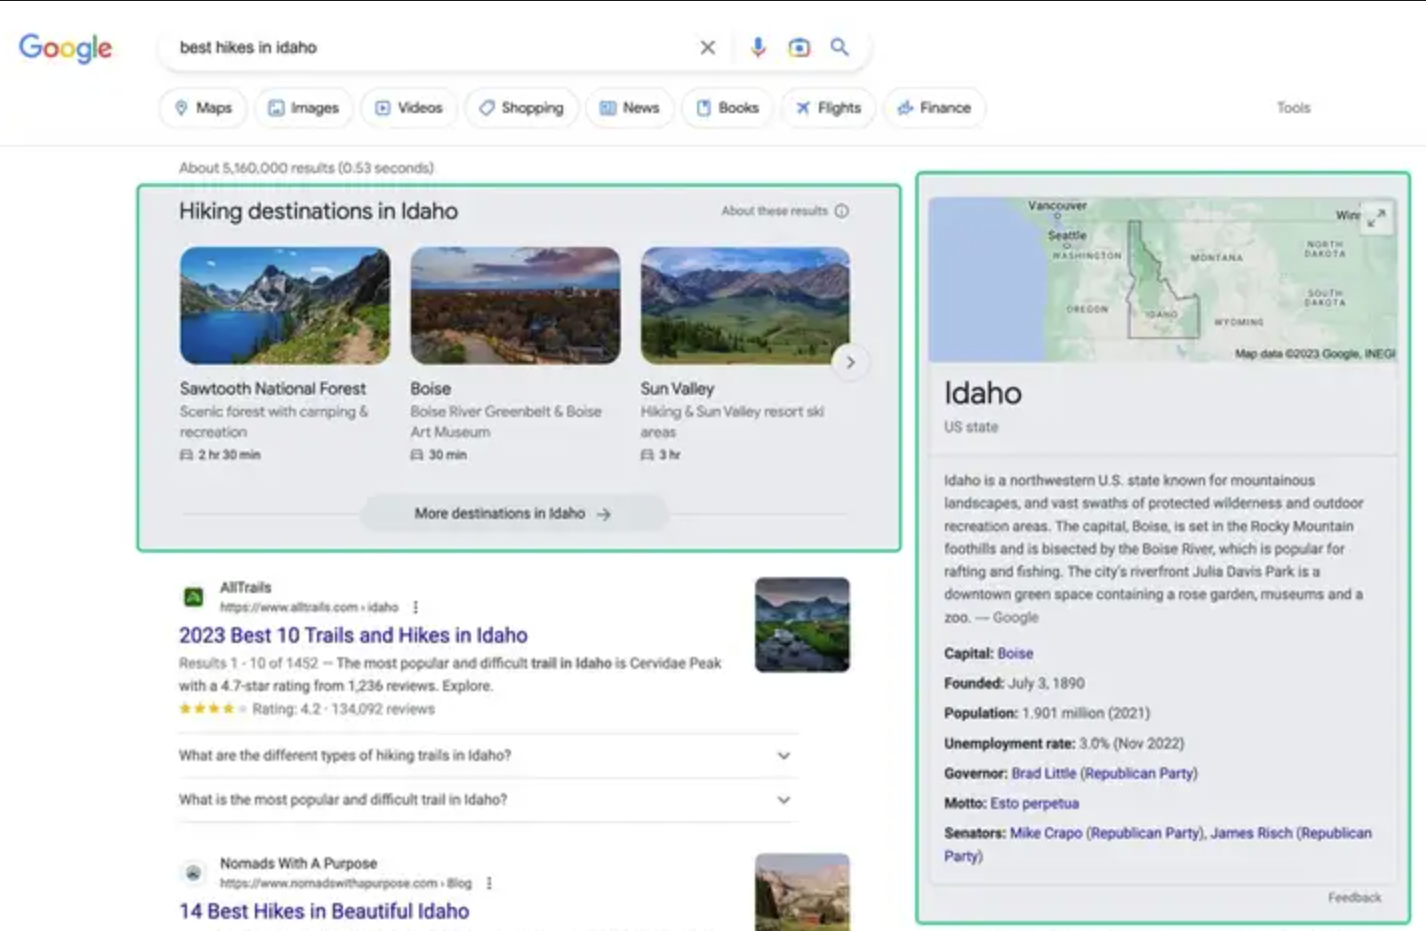This screenshot has height=931, width=1426.
Task: Switch to the Images filter
Action: [304, 108]
